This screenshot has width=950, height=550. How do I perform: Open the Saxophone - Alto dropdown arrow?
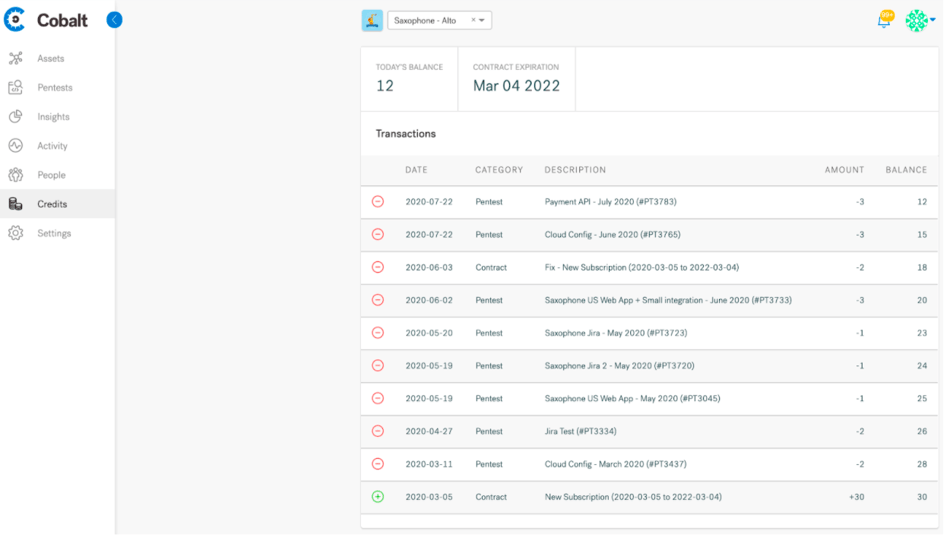pyautogui.click(x=482, y=20)
